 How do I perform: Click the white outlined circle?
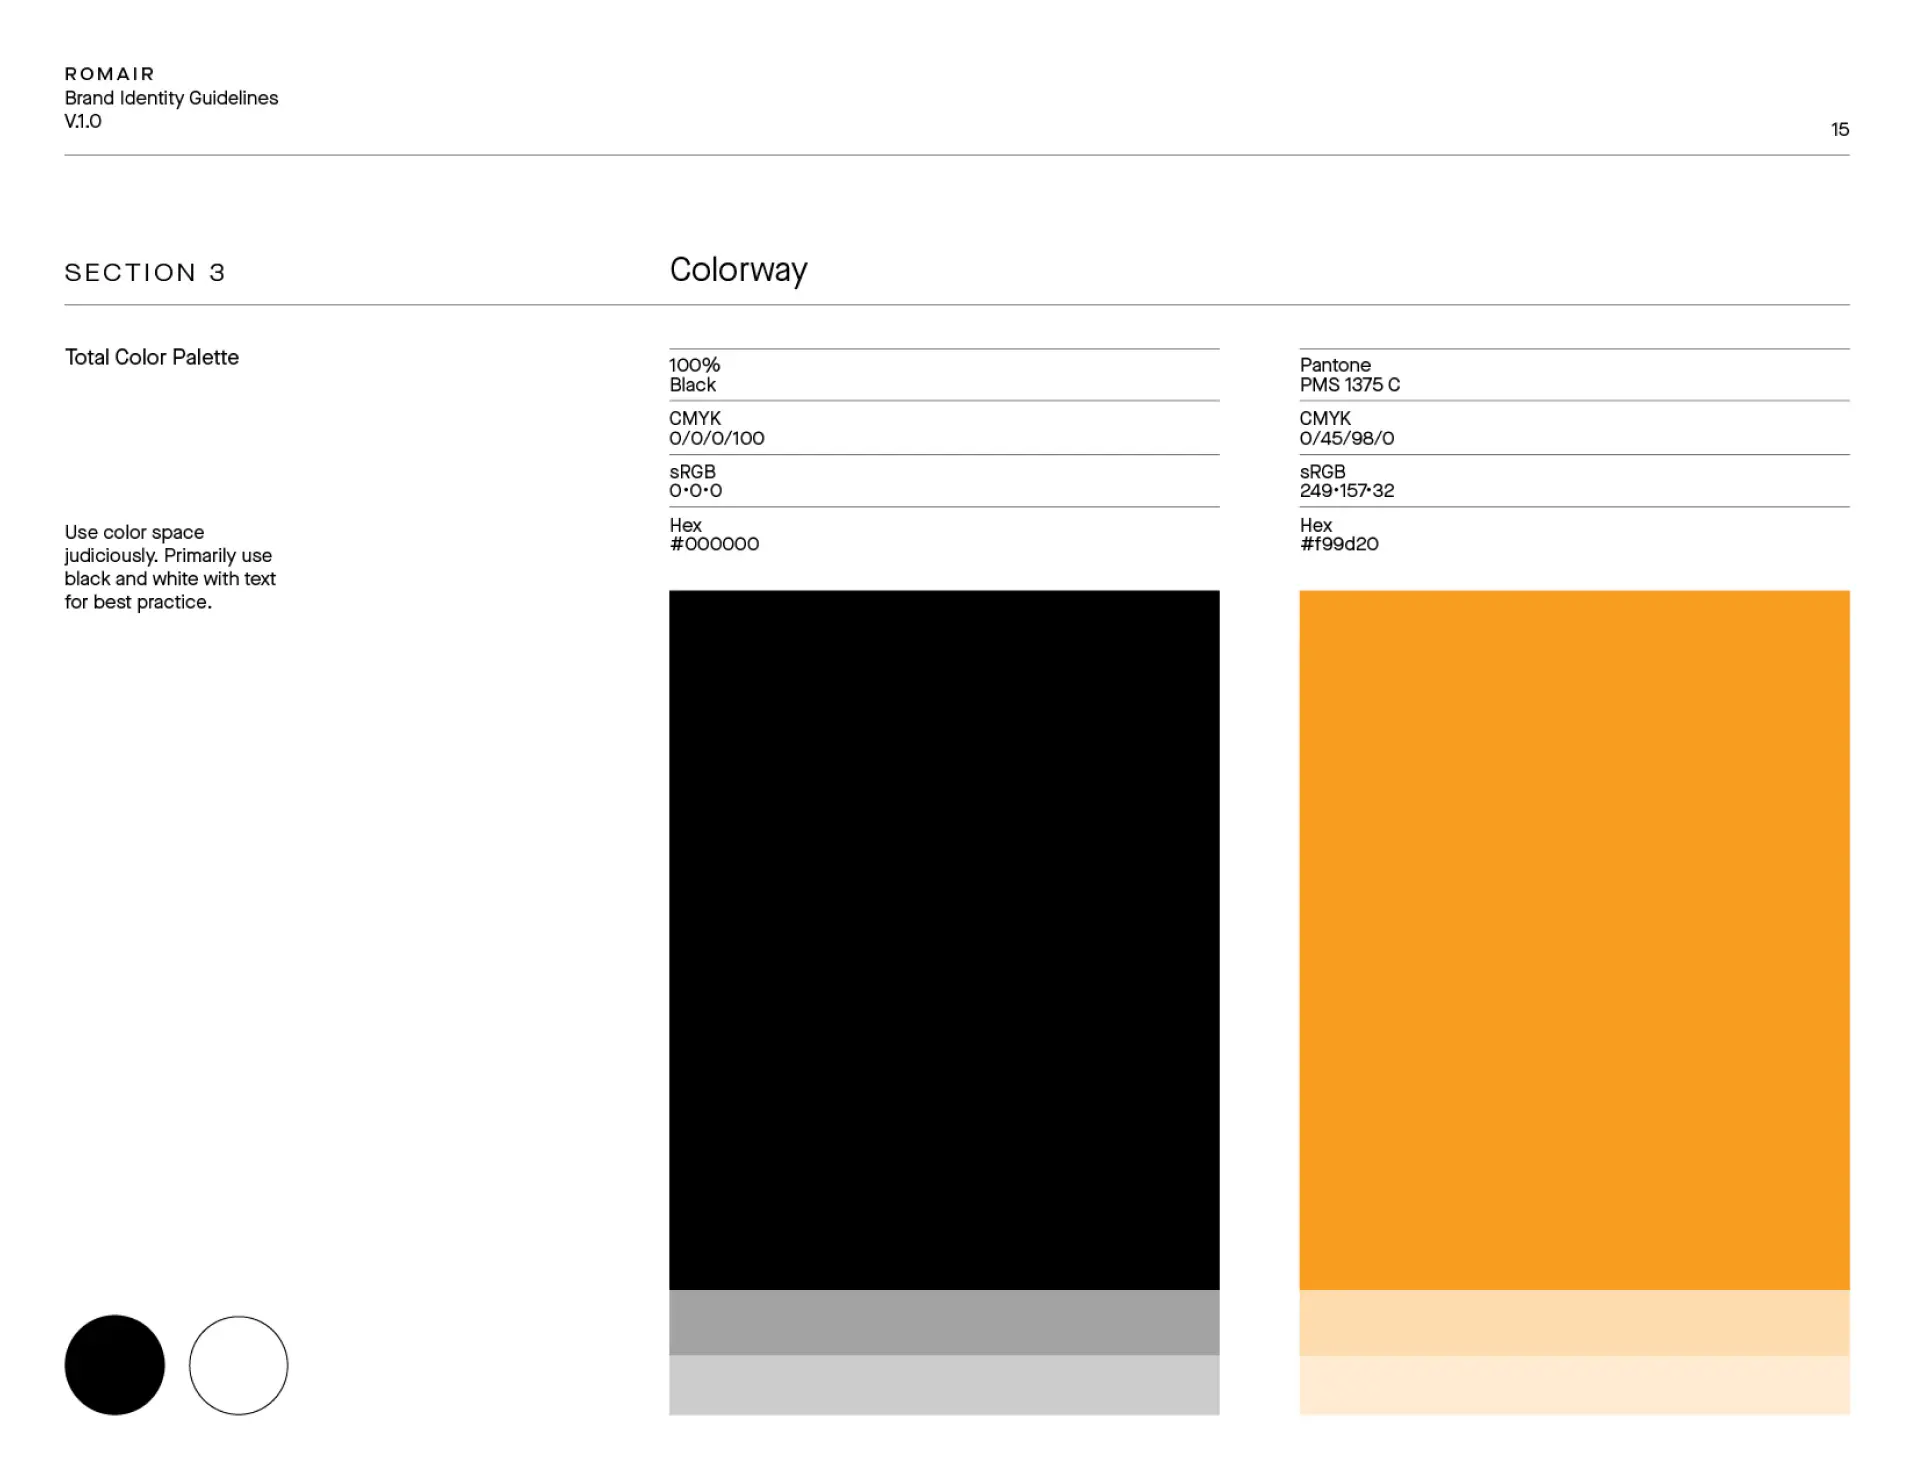[238, 1364]
